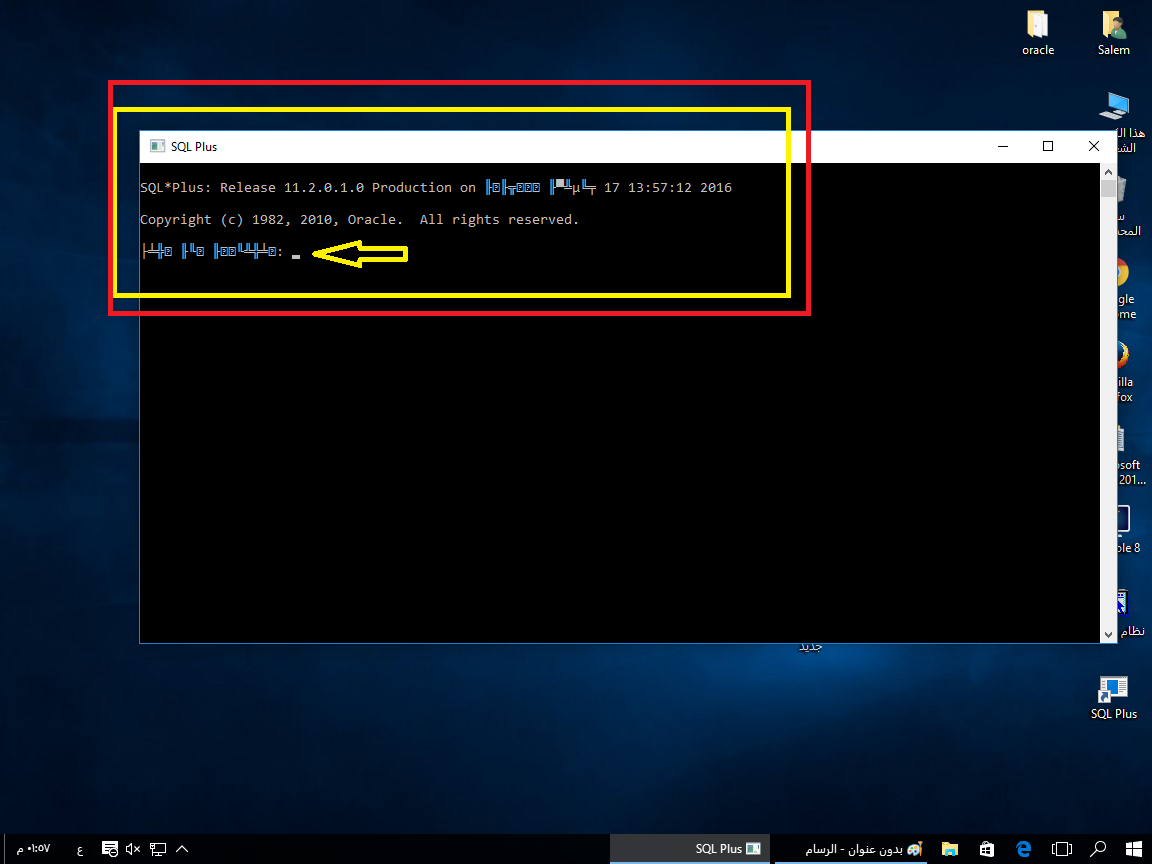Click the taskbar clock showing the time
This screenshot has height=864, width=1152.
click(34, 849)
